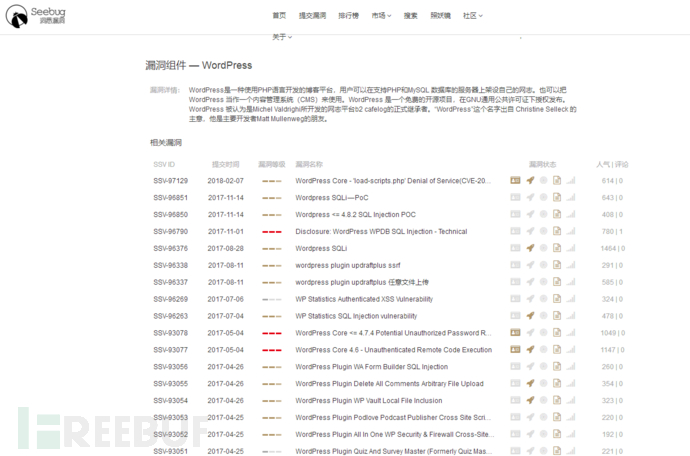Open the 排行榜 navigation item
This screenshot has width=690, height=456.
349,16
